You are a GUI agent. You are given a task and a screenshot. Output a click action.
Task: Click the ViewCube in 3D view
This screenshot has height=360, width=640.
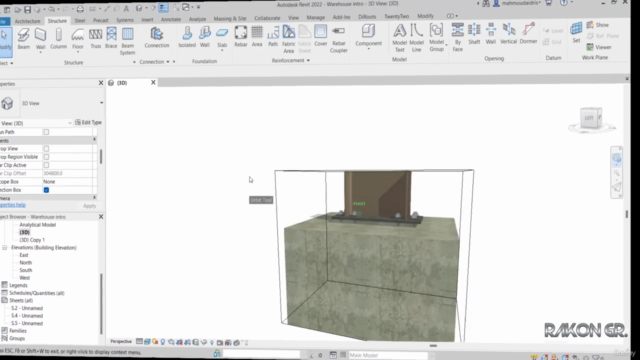point(590,118)
